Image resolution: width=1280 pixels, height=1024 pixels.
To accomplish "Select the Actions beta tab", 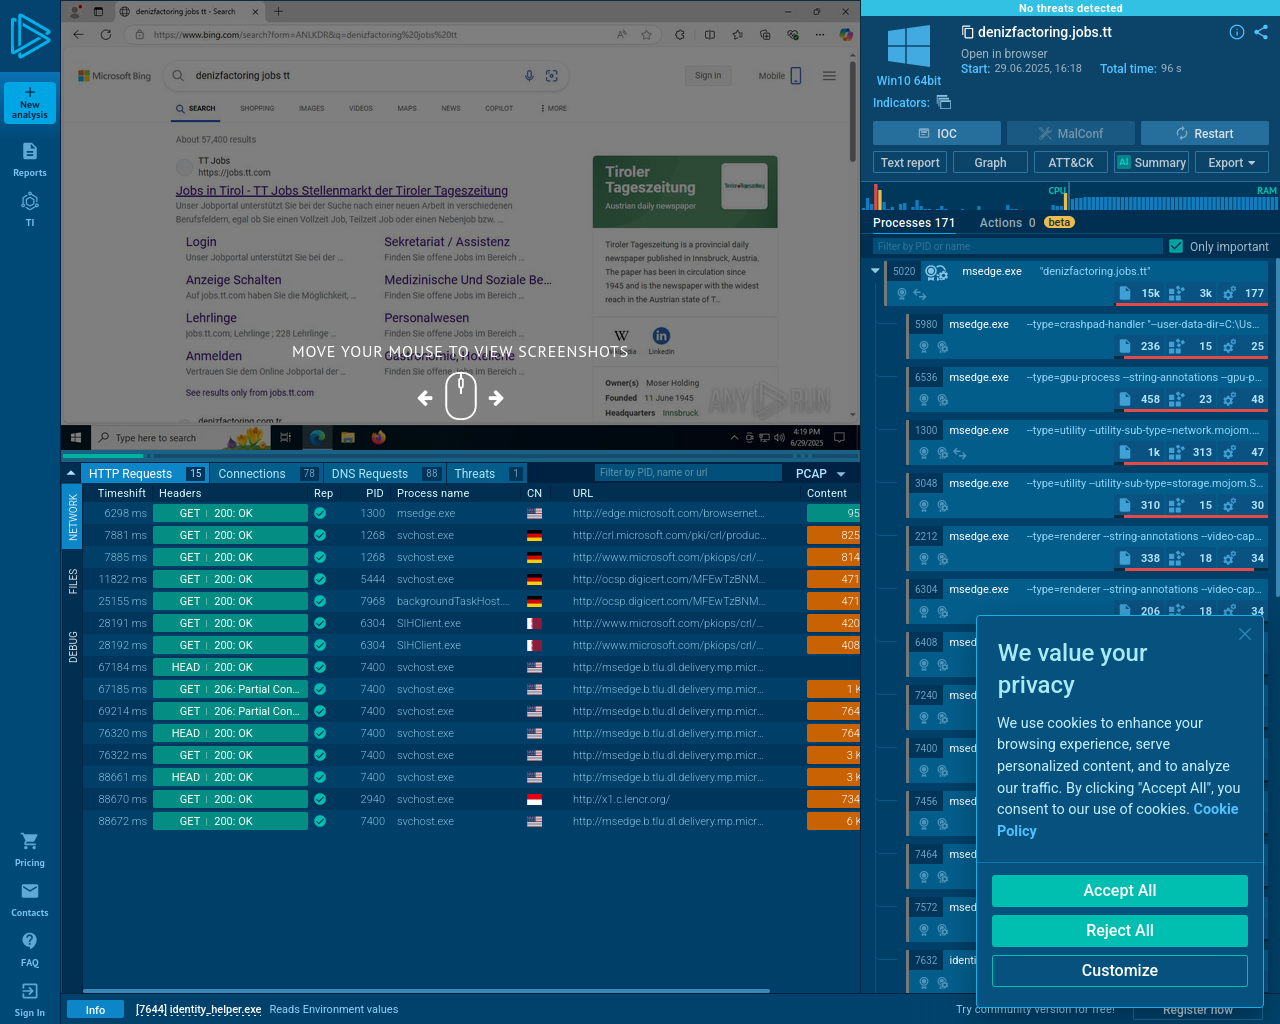I will pyautogui.click(x=1026, y=223).
